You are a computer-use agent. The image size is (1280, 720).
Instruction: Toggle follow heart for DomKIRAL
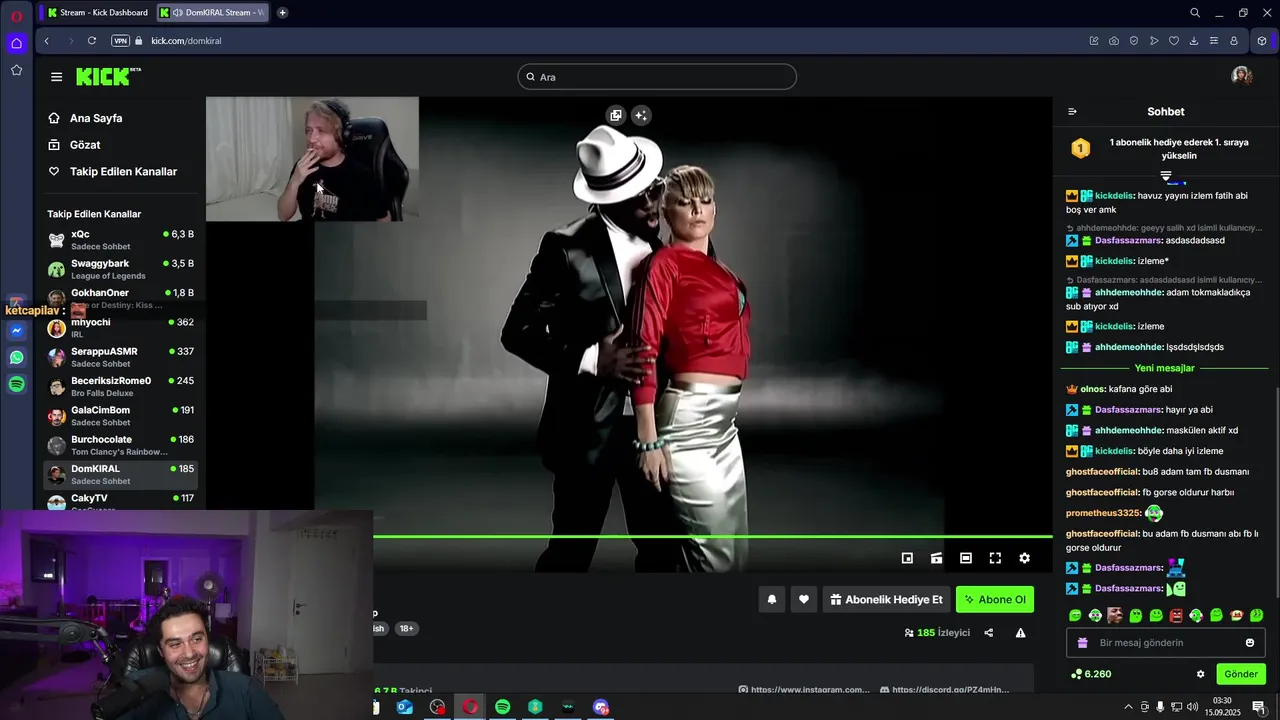[804, 600]
